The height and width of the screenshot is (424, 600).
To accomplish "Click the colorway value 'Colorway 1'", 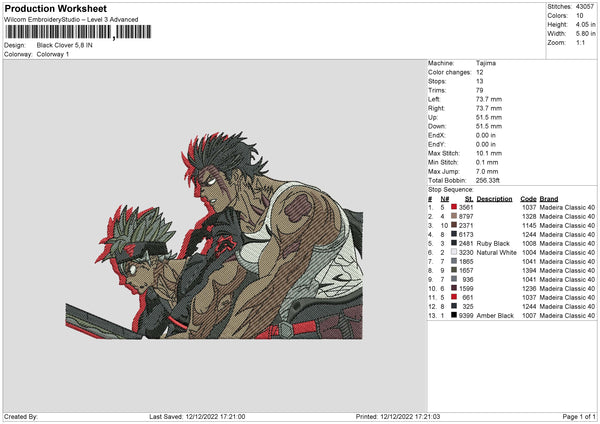I will click(53, 54).
